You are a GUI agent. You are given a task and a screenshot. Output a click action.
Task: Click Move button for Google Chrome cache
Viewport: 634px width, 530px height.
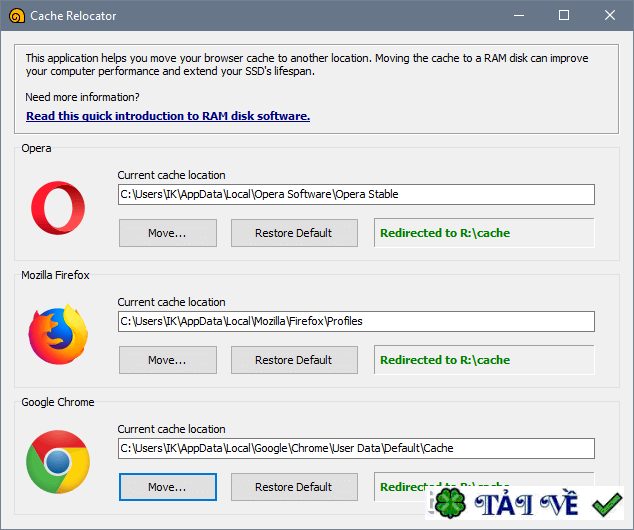(x=168, y=487)
